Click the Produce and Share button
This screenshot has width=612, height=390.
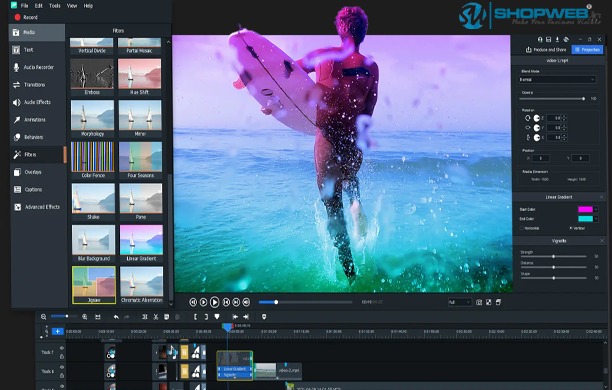[546, 50]
